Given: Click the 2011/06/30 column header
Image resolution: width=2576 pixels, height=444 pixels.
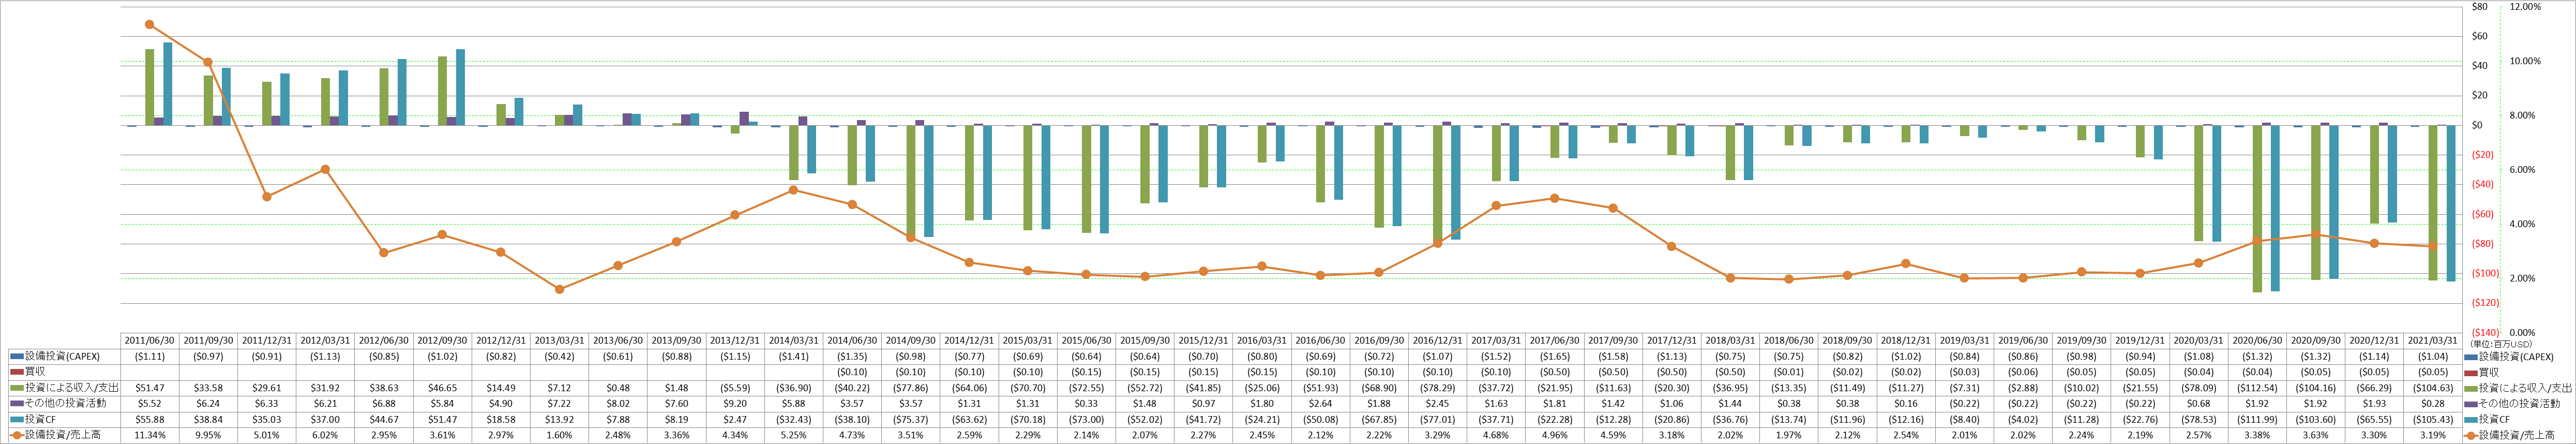Looking at the screenshot, I should point(150,340).
